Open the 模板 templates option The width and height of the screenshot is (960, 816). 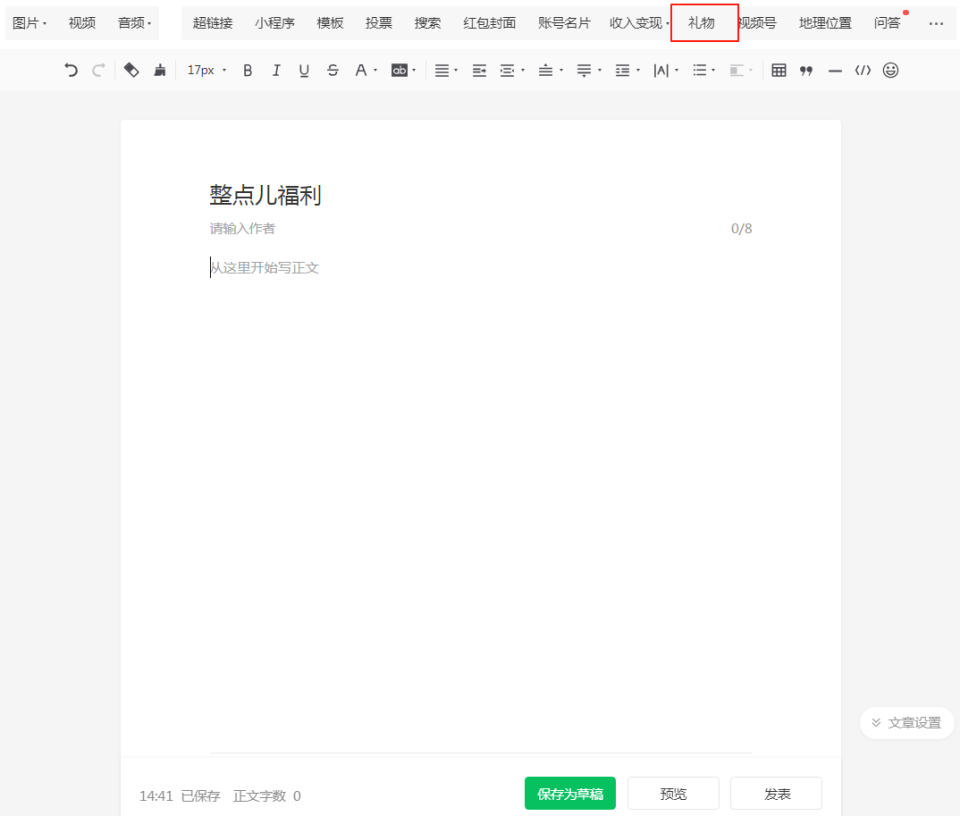coord(329,23)
